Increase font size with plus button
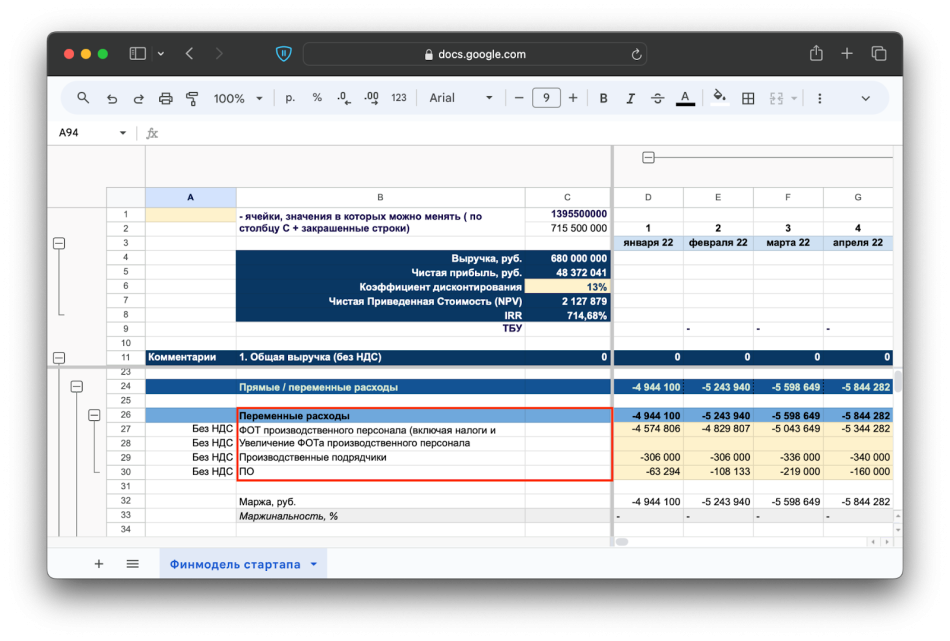The image size is (950, 641). pos(573,98)
